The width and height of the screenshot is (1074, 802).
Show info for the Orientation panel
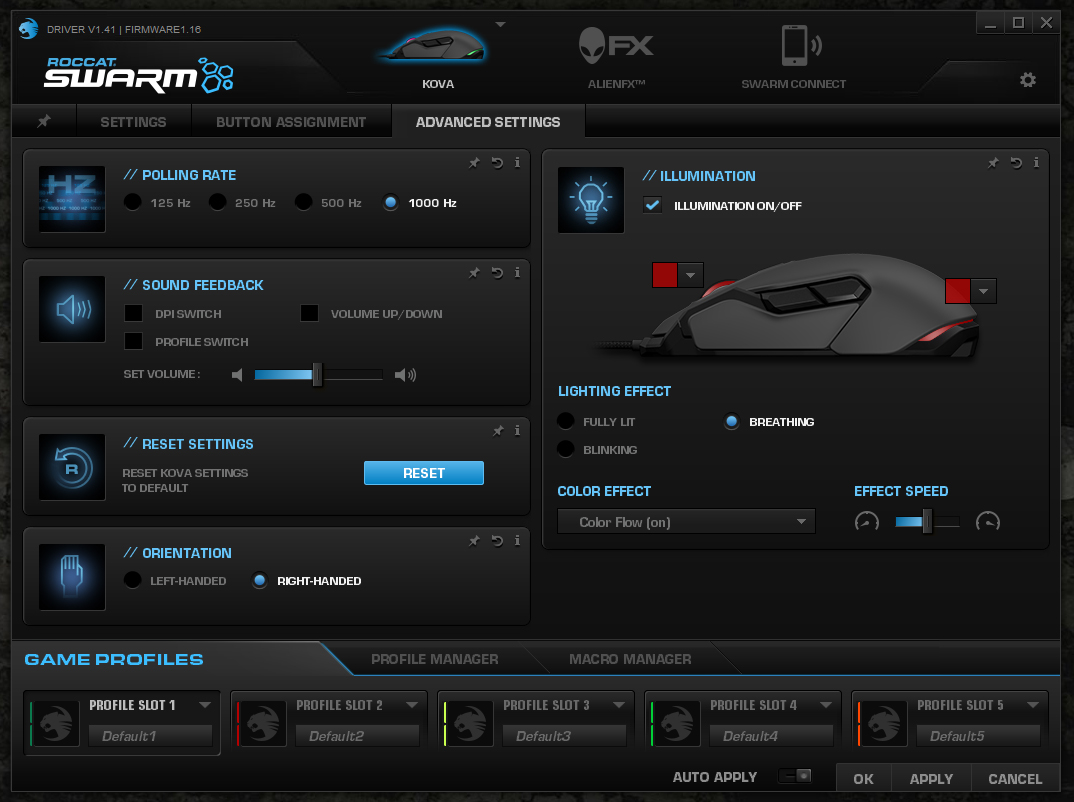[517, 541]
